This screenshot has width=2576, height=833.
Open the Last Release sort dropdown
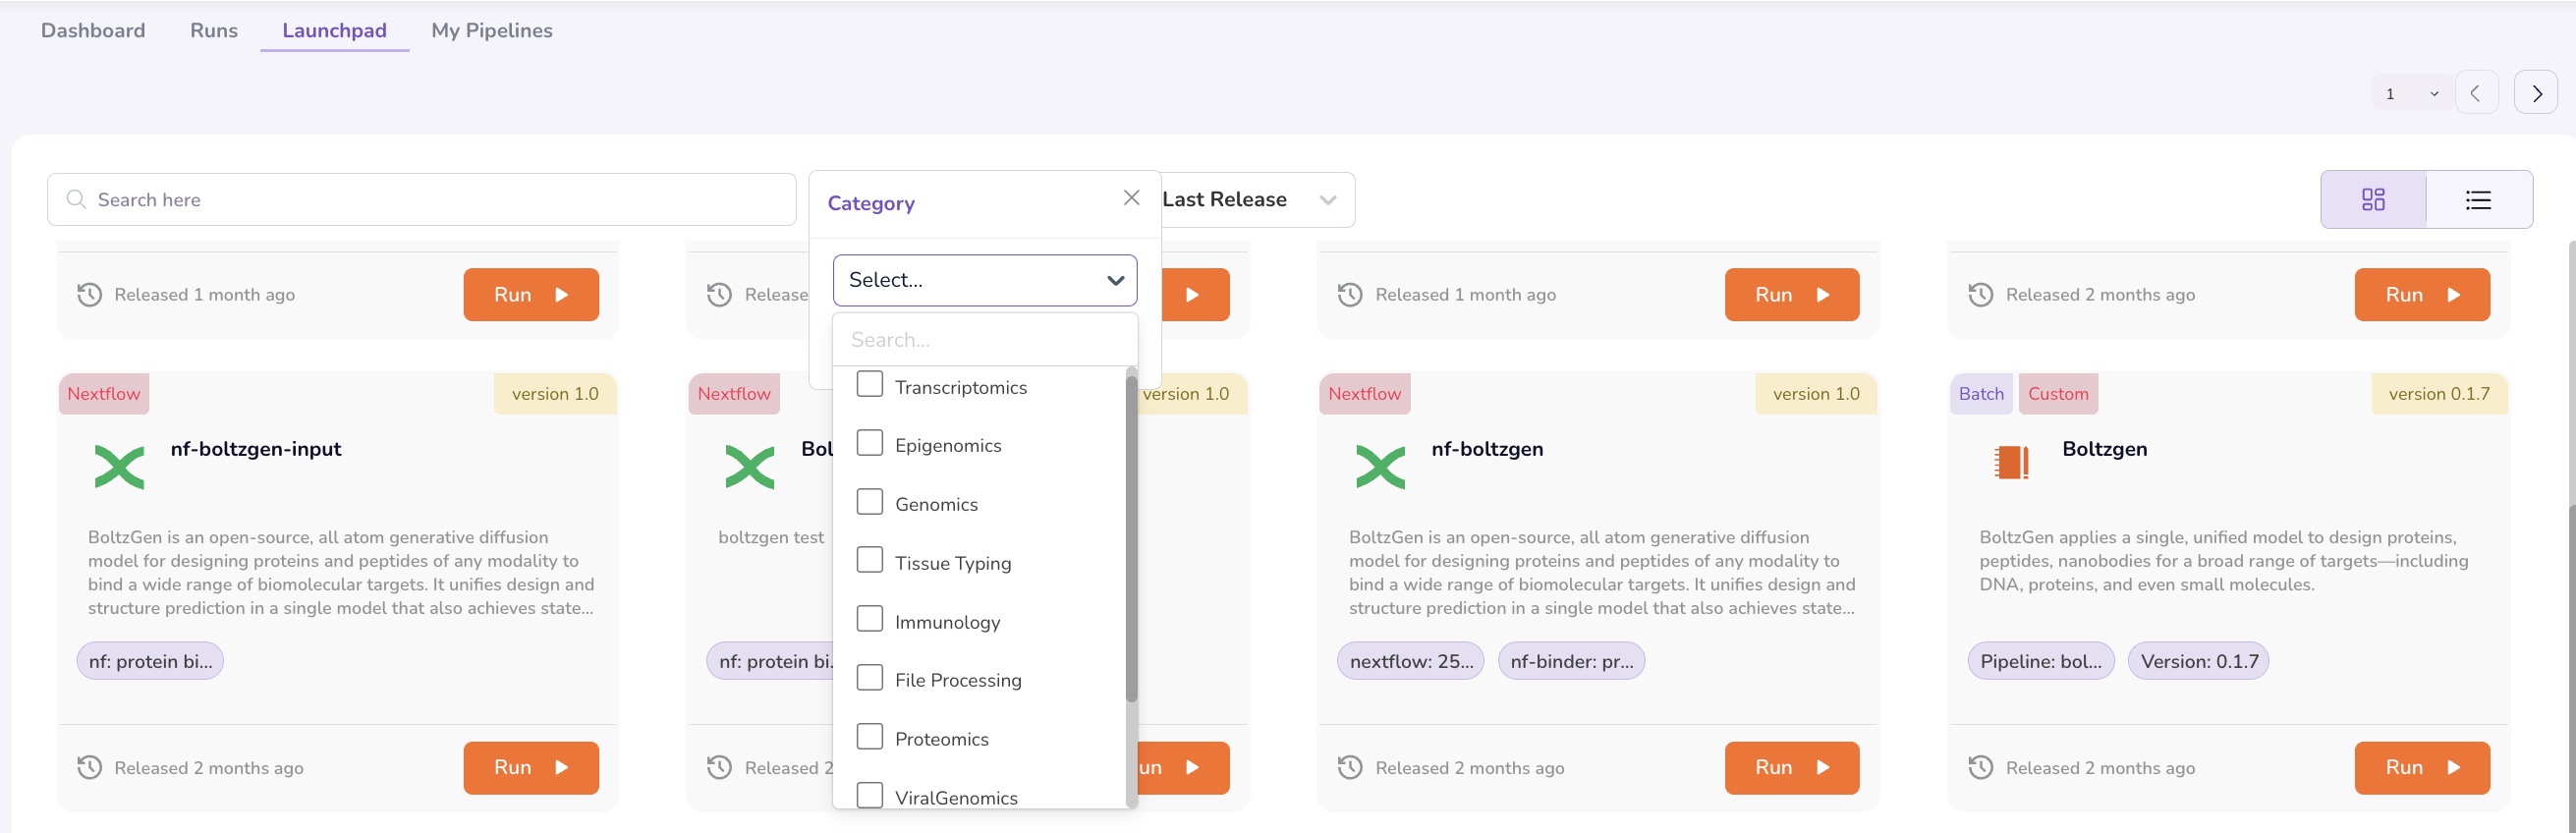click(x=1257, y=200)
